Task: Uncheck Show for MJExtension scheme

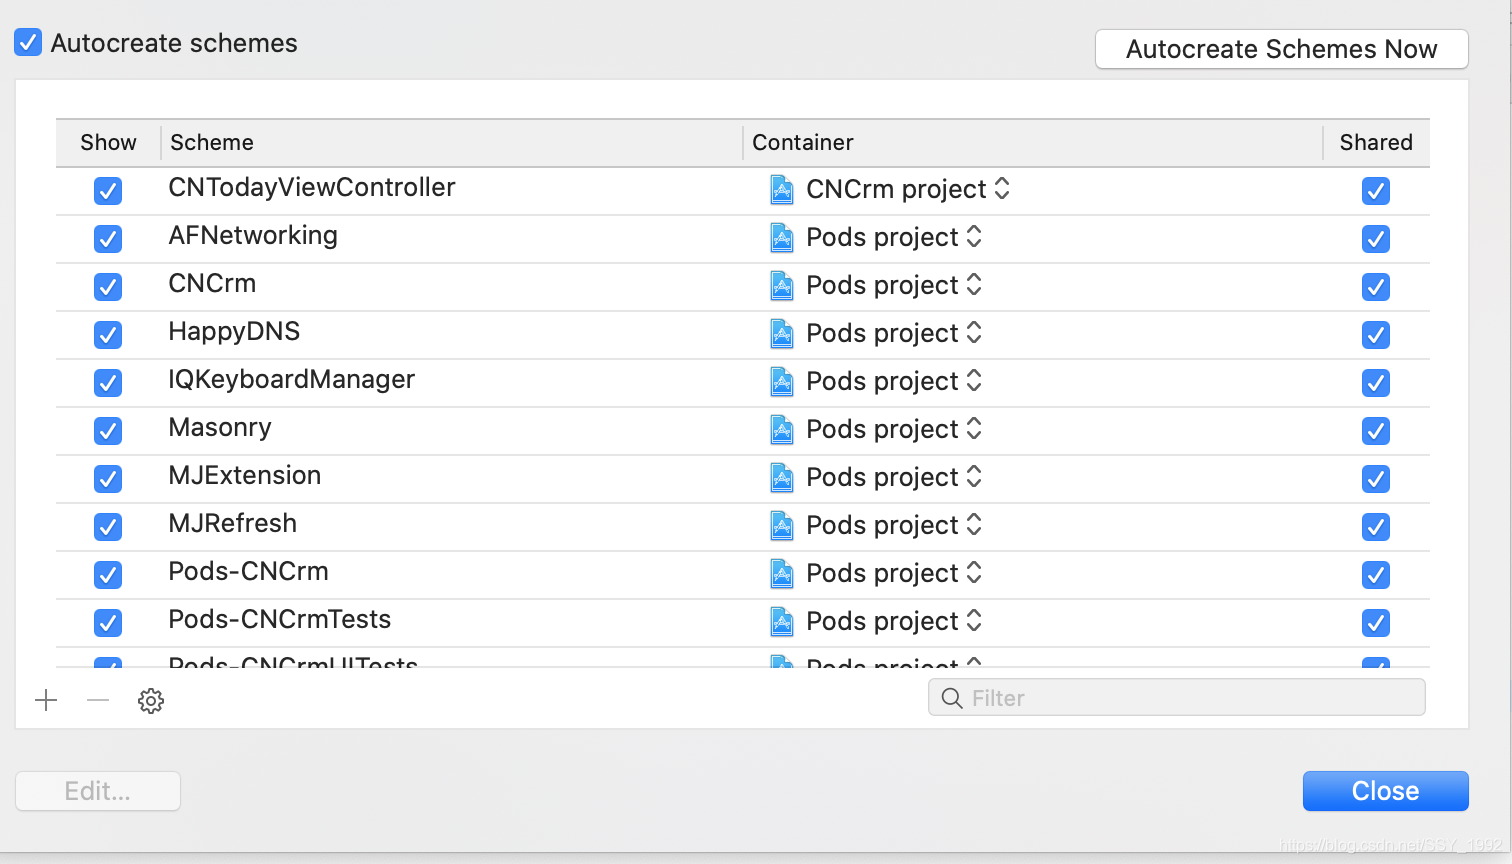Action: 108,479
